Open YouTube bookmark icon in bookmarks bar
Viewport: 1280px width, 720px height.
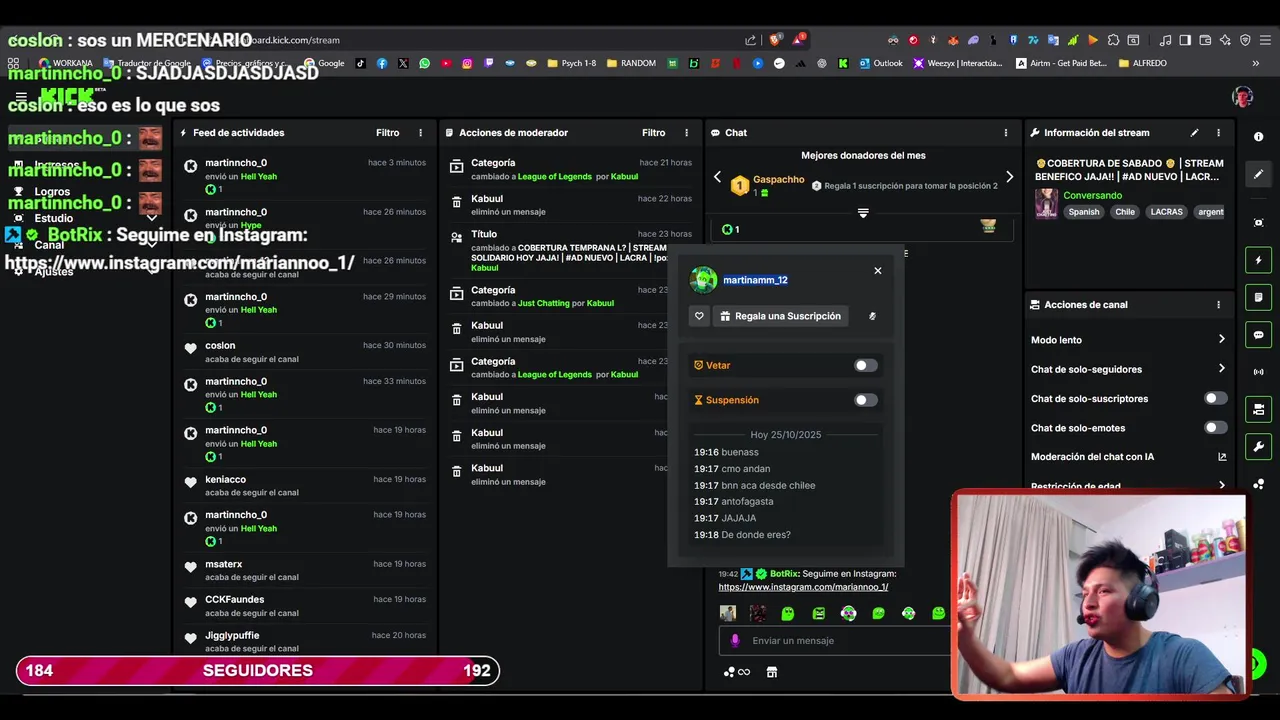coord(446,63)
